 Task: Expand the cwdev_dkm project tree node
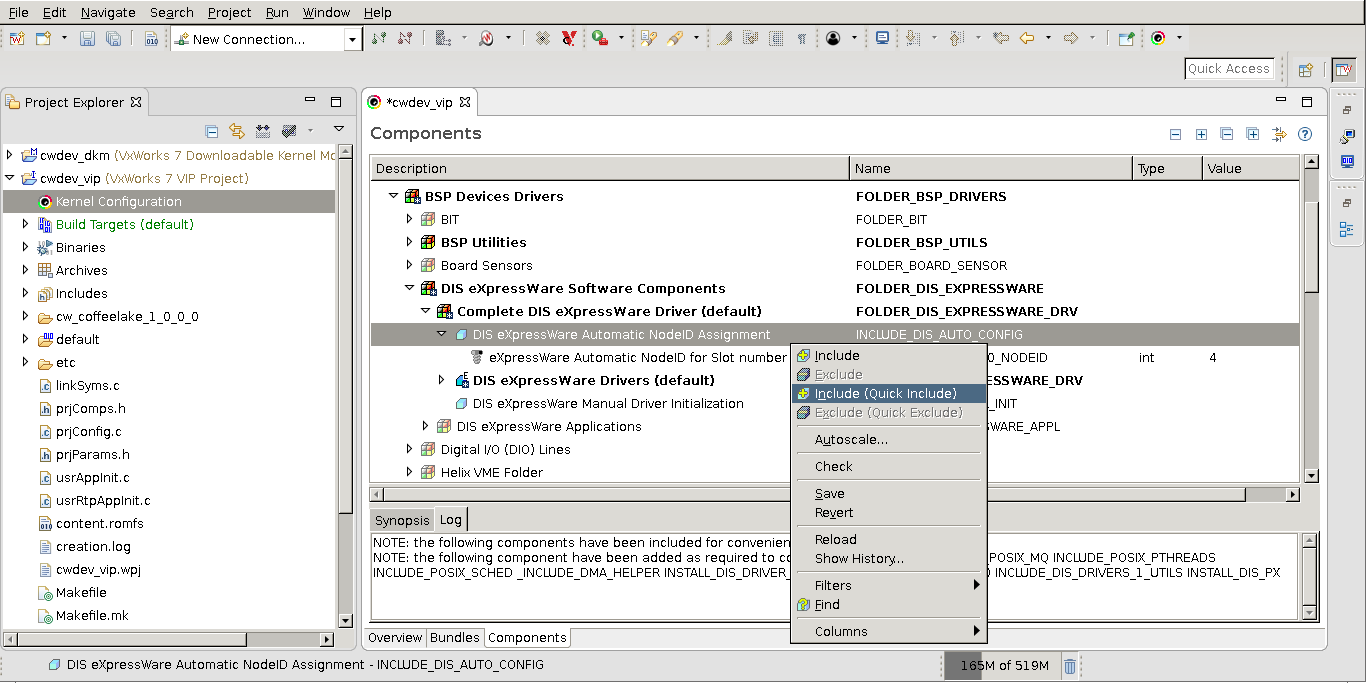11,155
